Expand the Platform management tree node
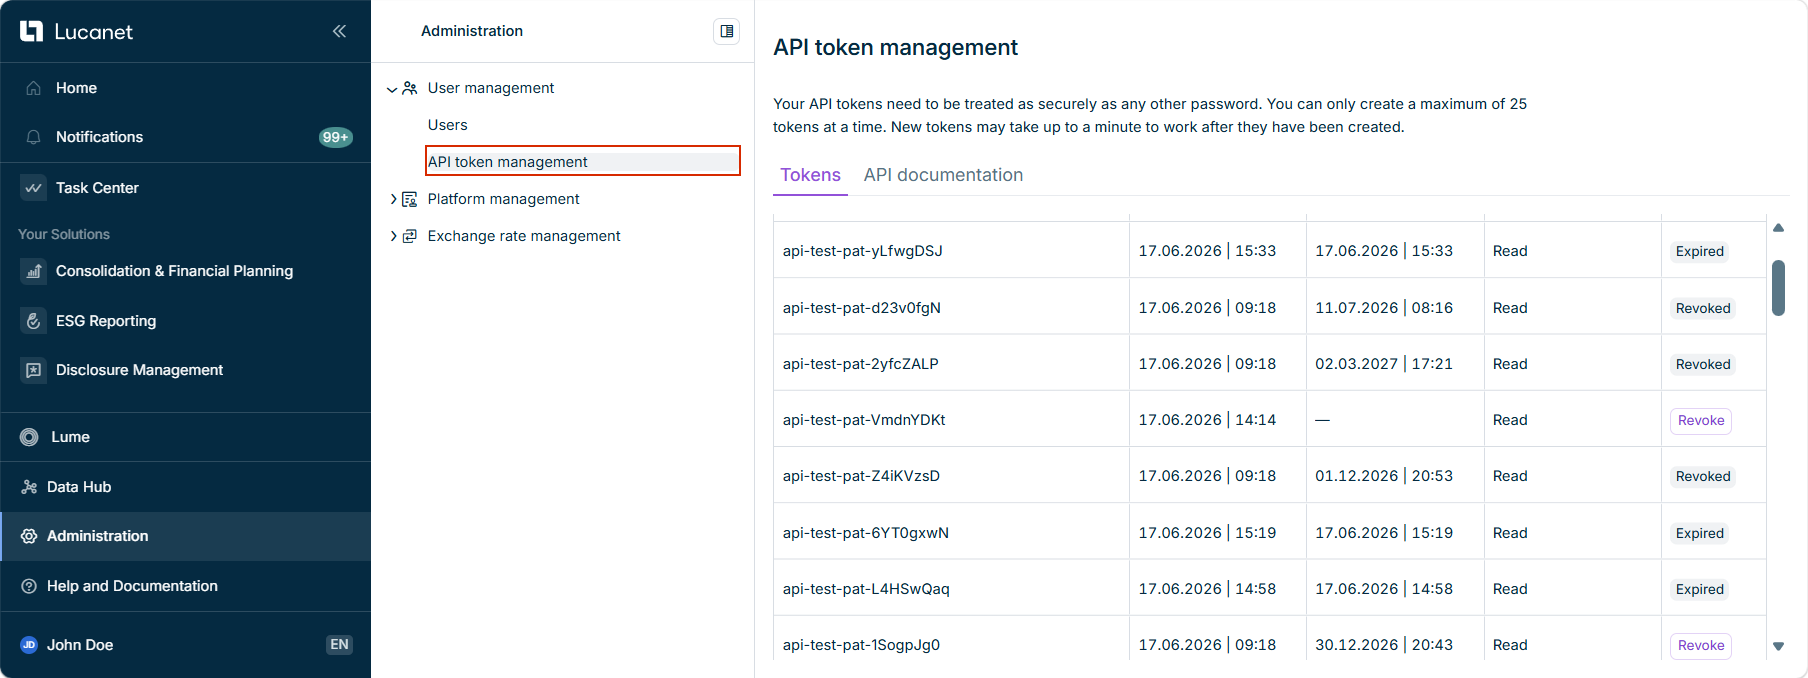 click(393, 199)
